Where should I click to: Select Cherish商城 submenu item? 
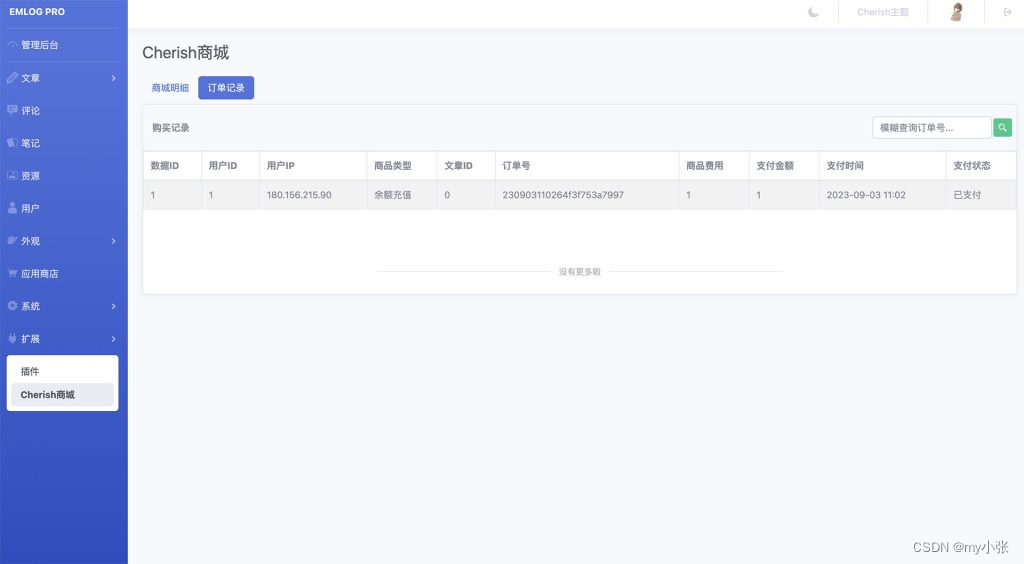63,395
